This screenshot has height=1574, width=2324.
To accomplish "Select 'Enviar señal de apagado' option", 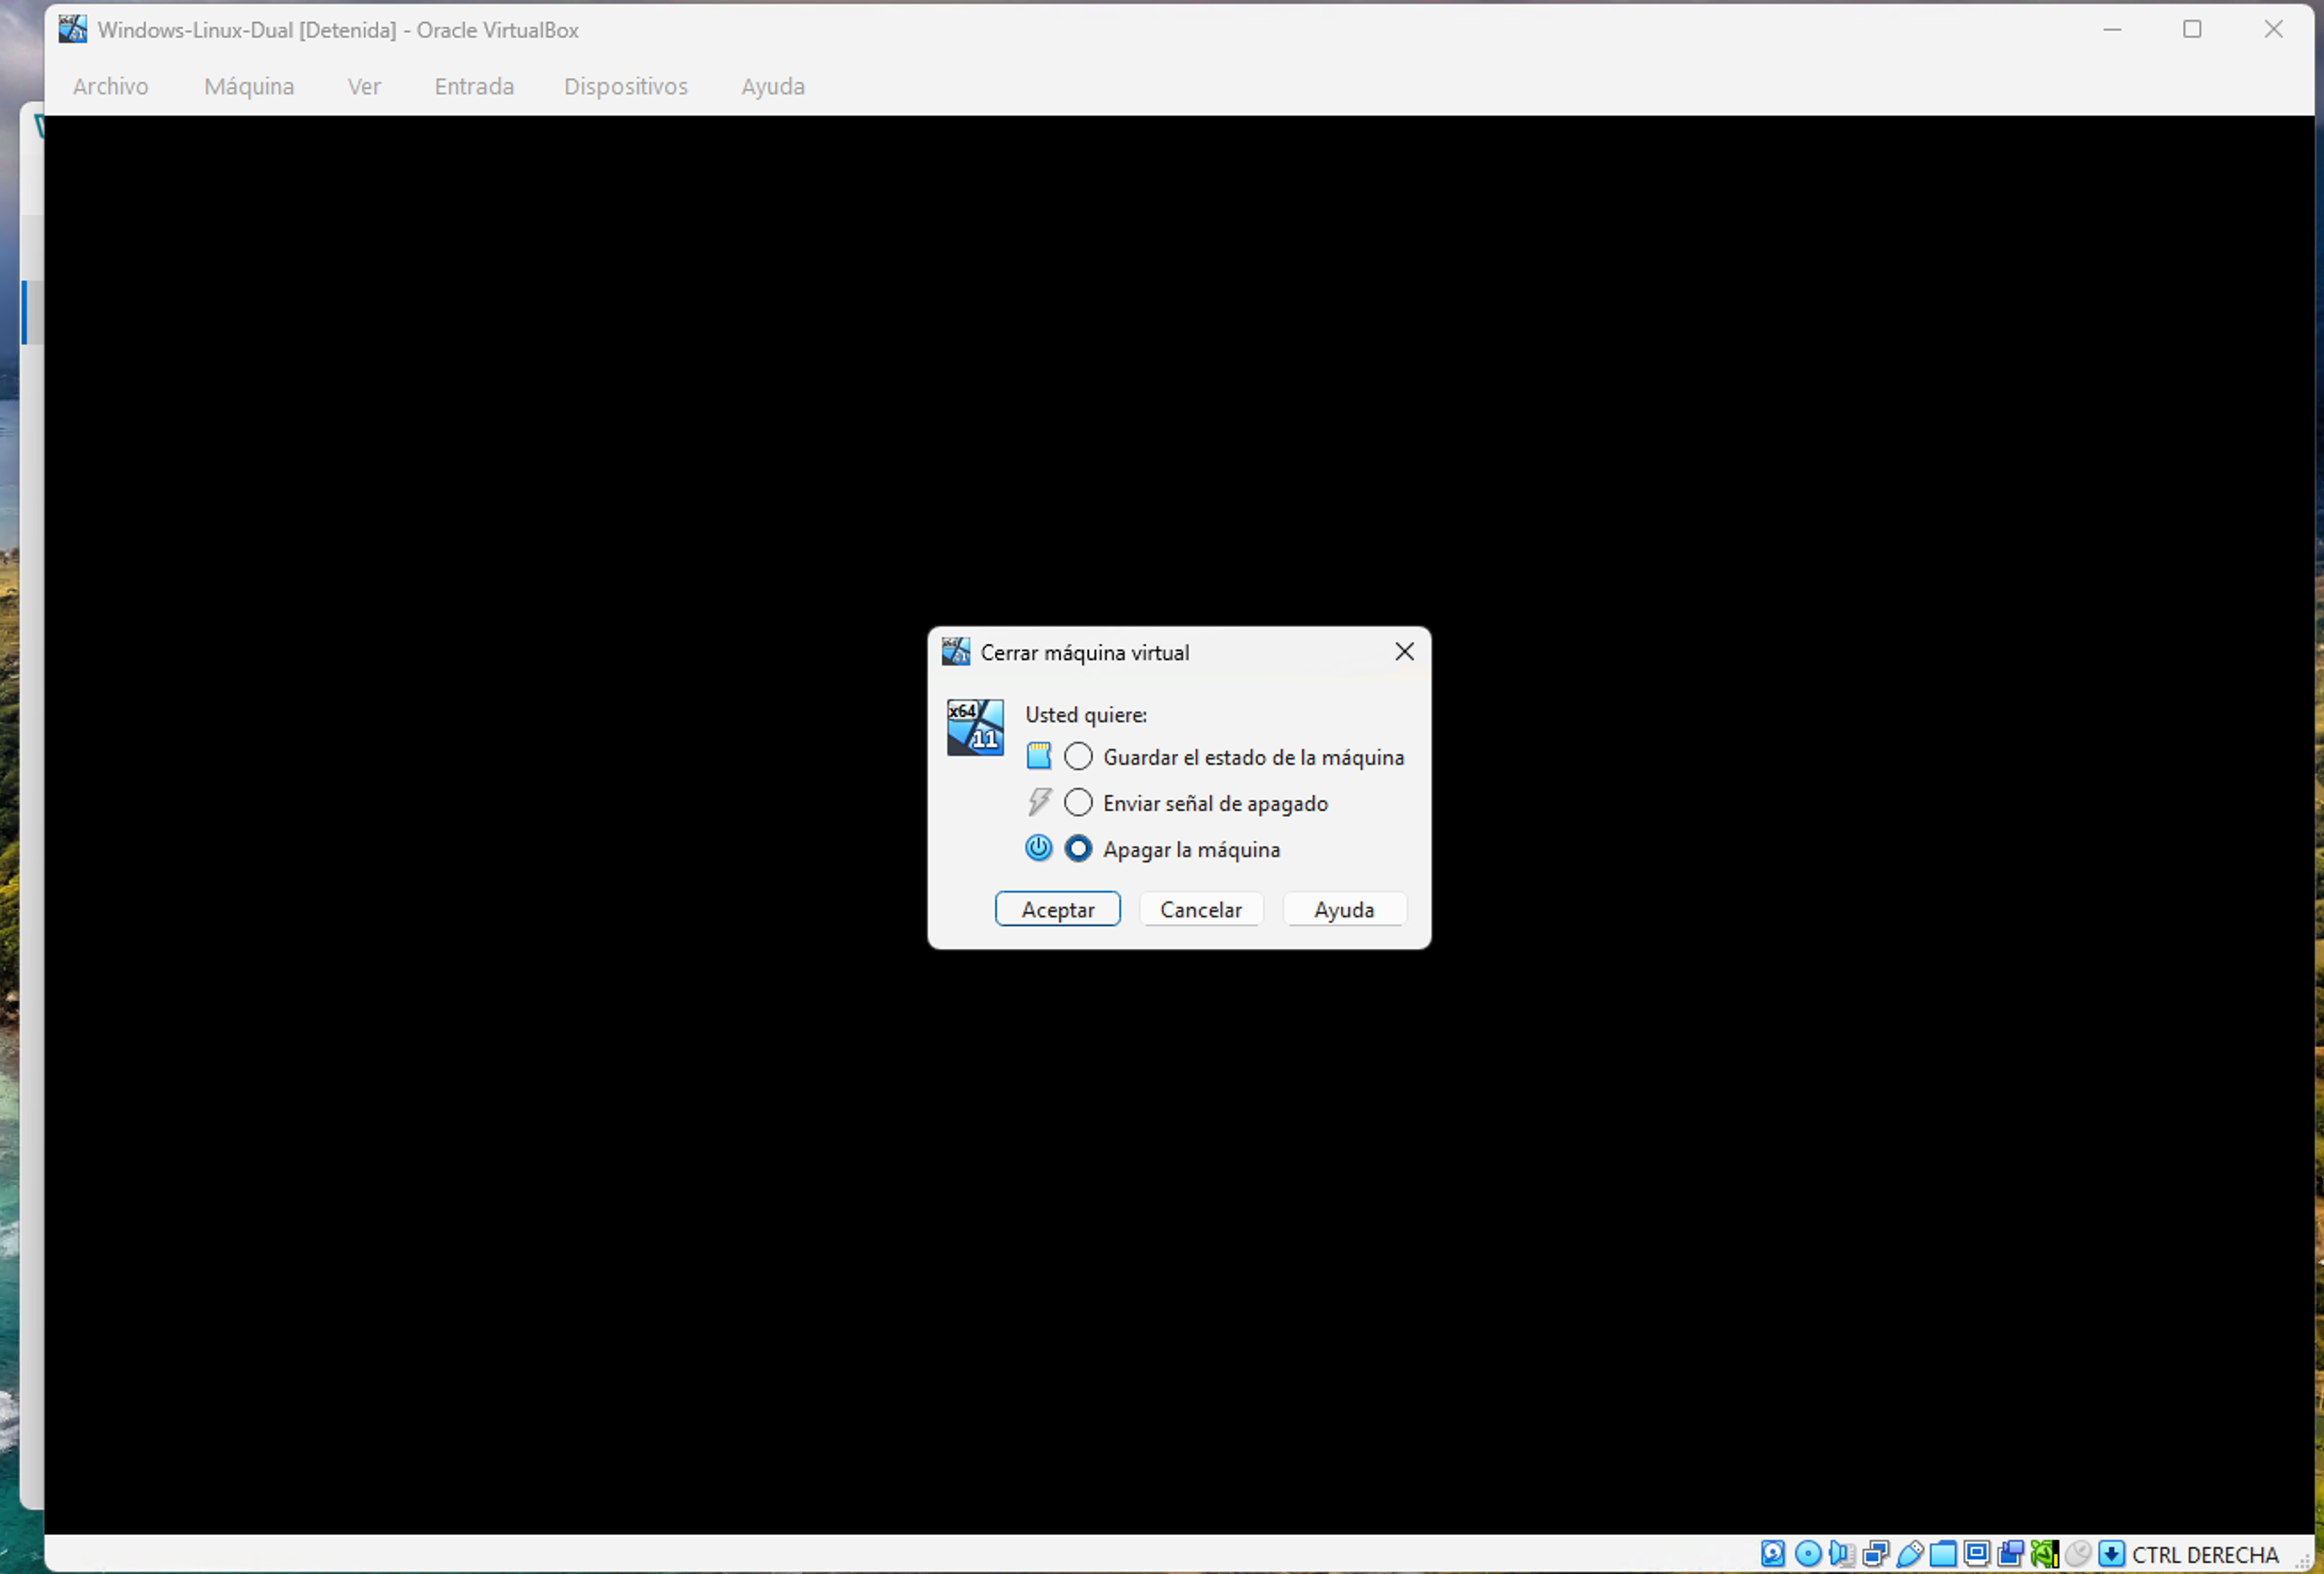I will tap(1078, 803).
